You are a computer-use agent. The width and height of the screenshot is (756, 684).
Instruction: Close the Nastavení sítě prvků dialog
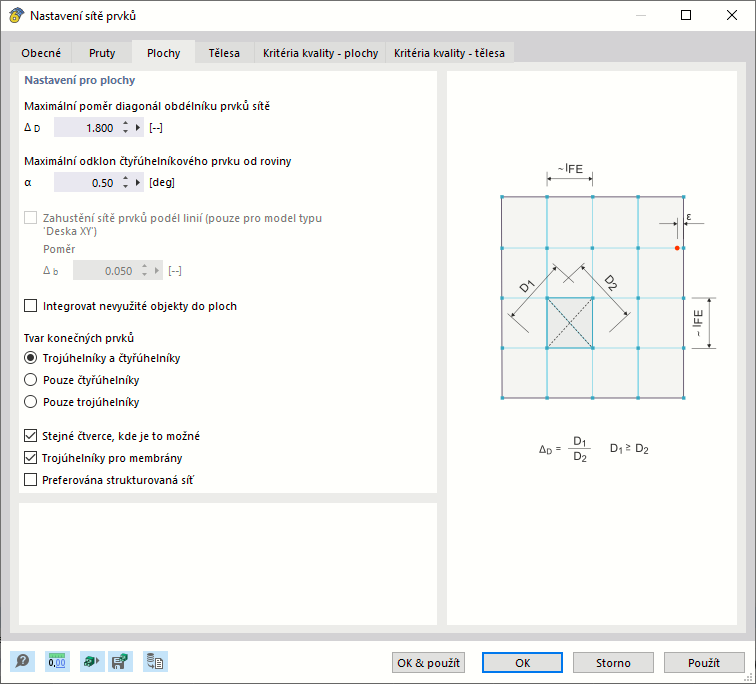tap(731, 15)
